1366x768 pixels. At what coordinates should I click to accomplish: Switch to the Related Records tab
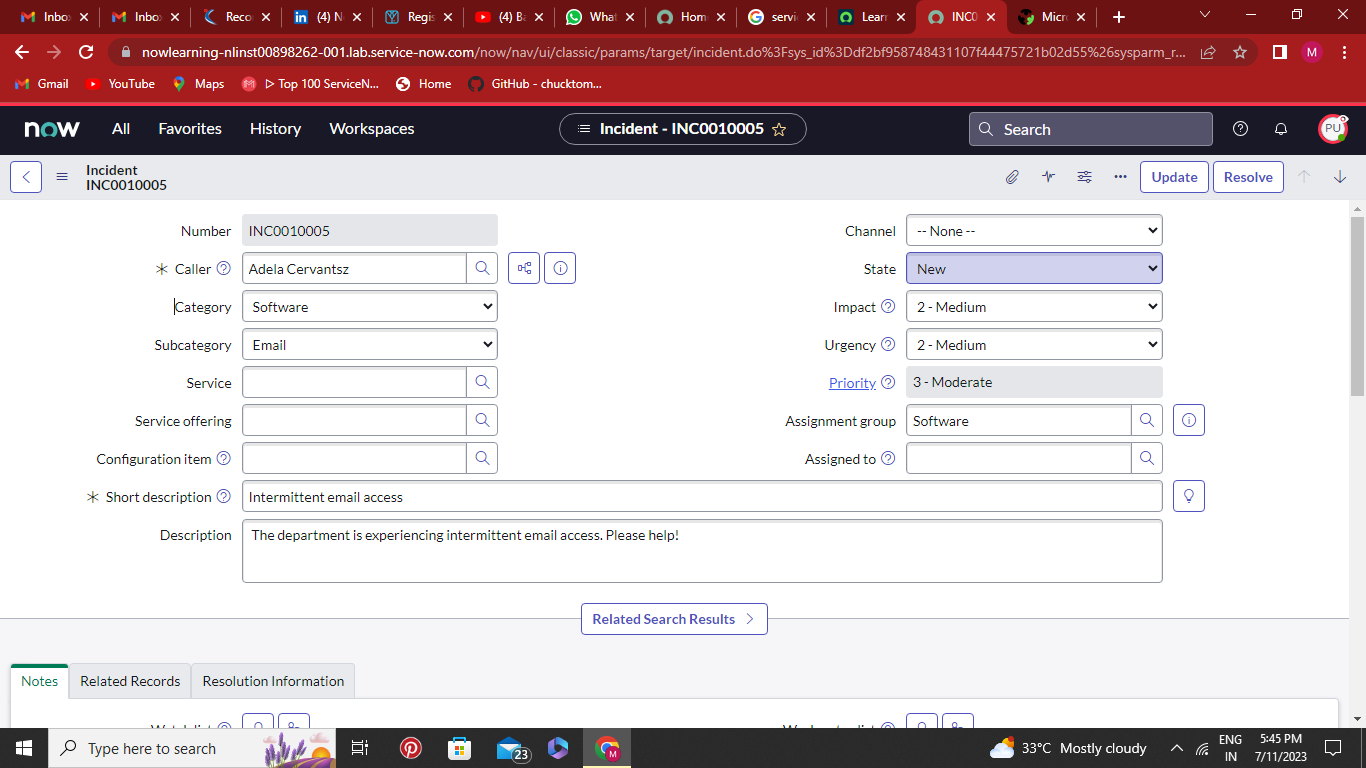coord(129,681)
